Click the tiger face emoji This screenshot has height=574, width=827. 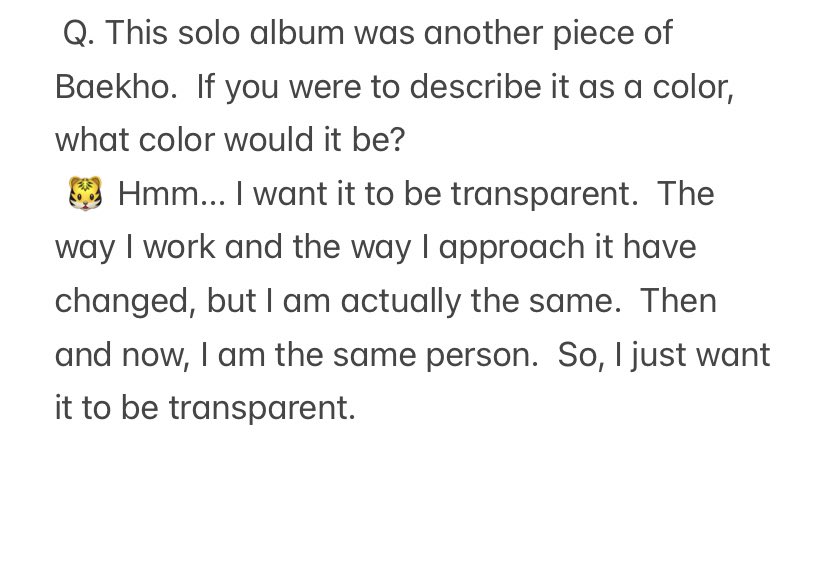point(85,194)
